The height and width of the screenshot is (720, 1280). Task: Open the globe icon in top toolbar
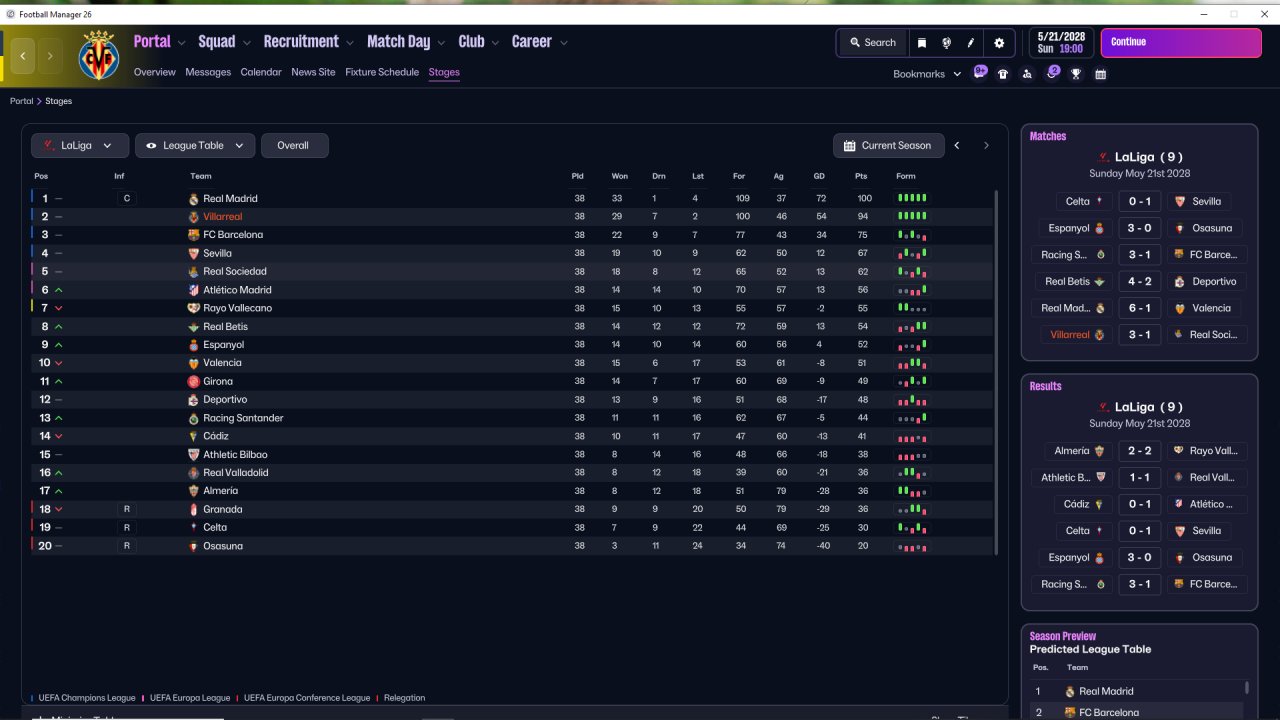[x=946, y=43]
